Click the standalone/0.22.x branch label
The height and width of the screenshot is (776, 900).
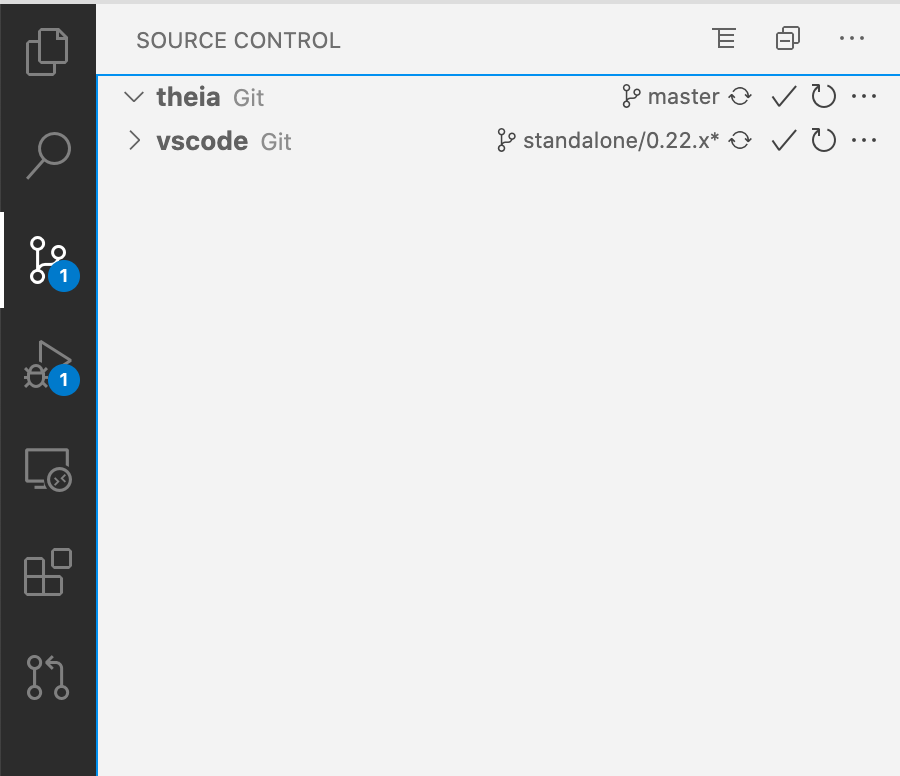622,141
